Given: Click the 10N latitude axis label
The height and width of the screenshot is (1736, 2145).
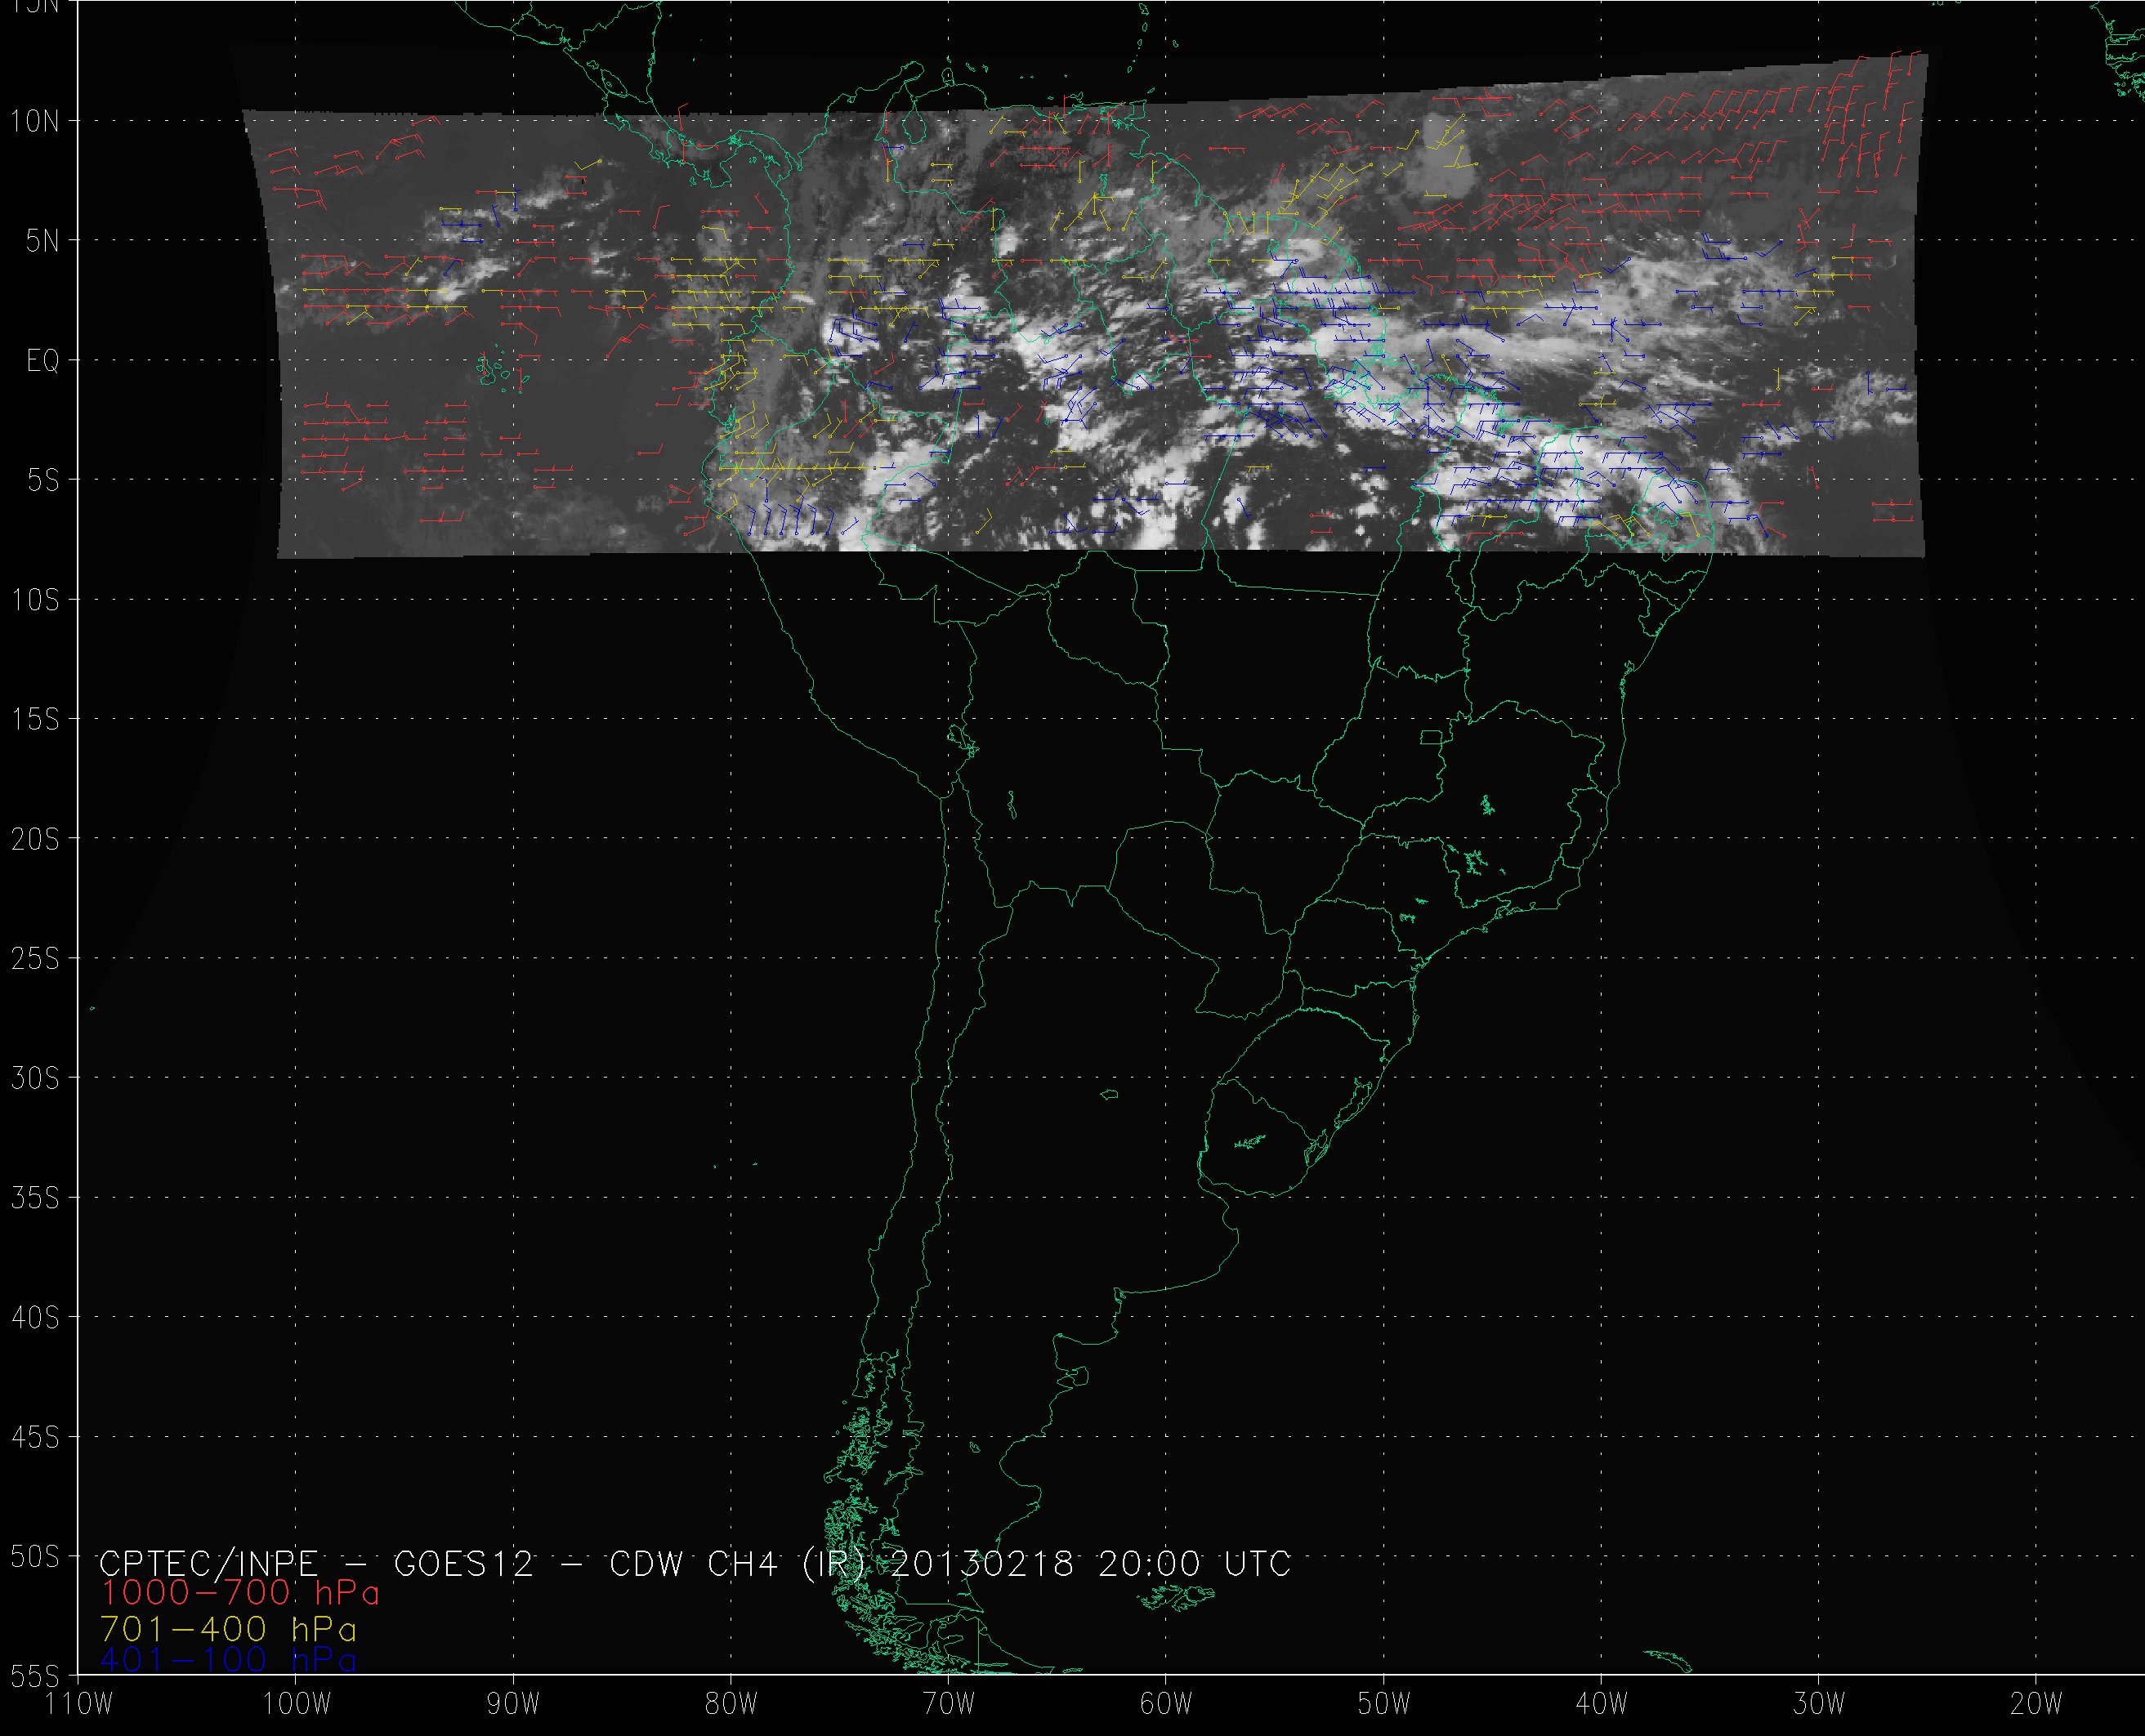Looking at the screenshot, I should click(35, 122).
